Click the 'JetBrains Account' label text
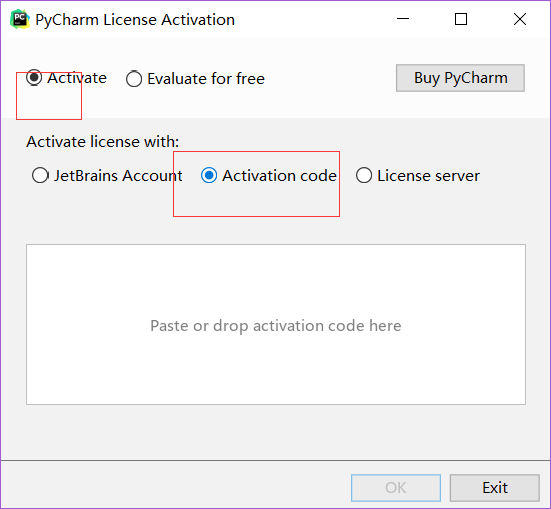The height and width of the screenshot is (509, 551). coord(118,175)
